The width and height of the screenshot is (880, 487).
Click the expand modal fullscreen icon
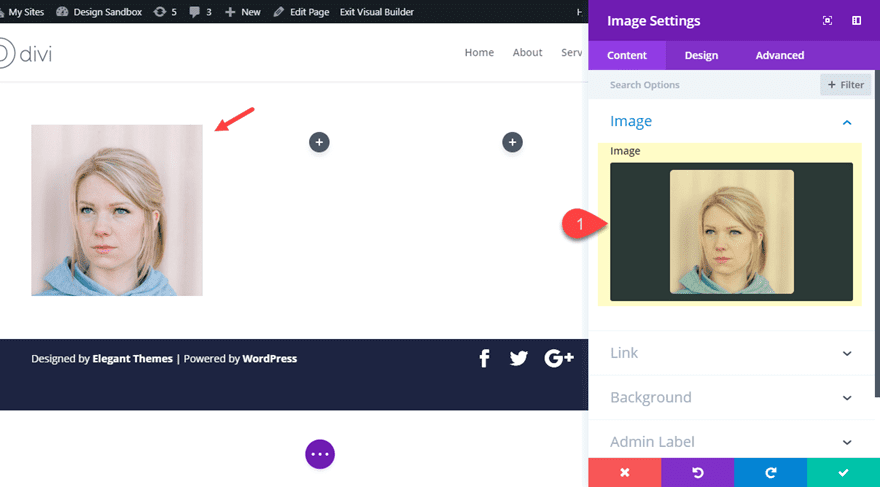(827, 21)
